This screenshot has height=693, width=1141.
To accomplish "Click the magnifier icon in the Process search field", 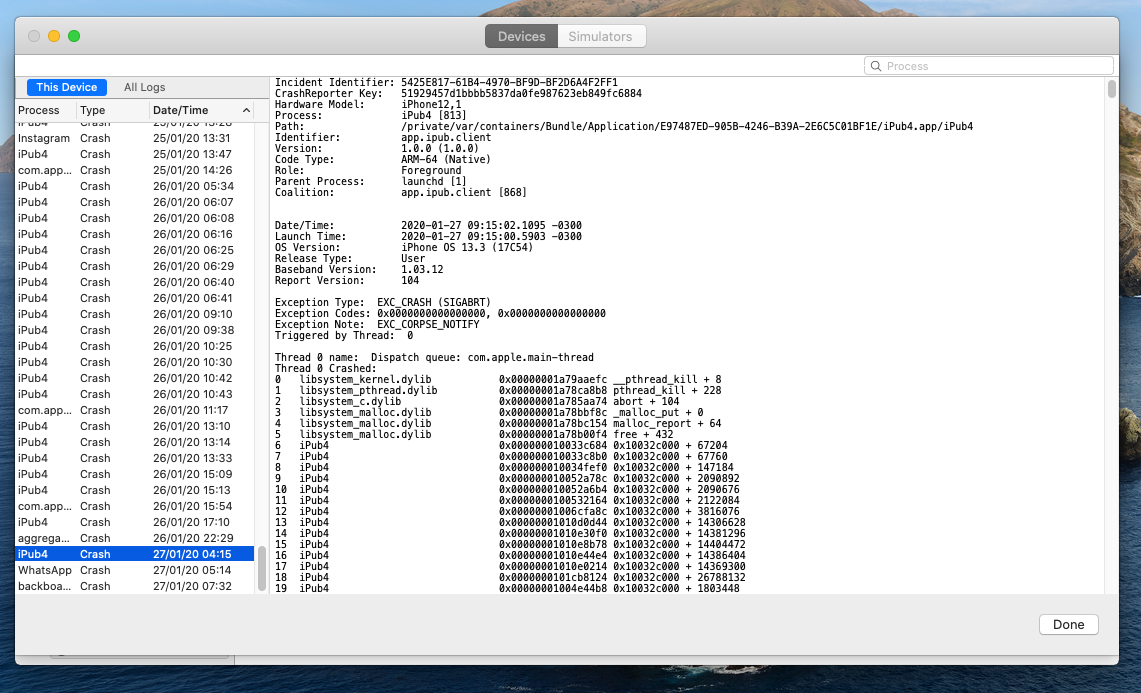I will pyautogui.click(x=877, y=66).
